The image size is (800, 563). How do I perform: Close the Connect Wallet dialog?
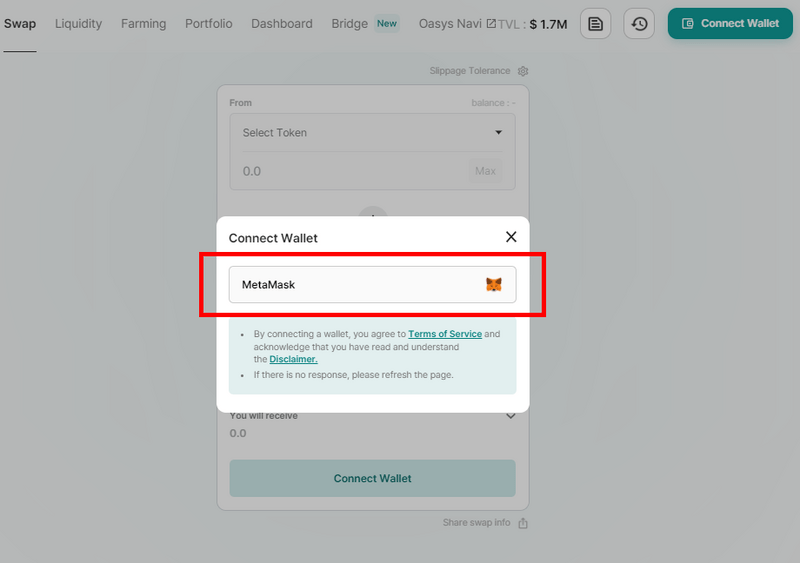point(511,237)
